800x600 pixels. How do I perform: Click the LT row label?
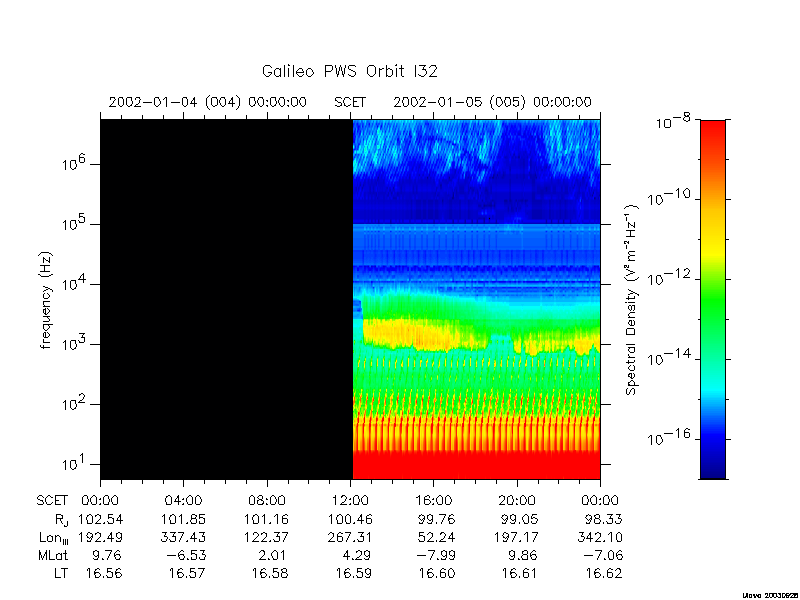61,573
